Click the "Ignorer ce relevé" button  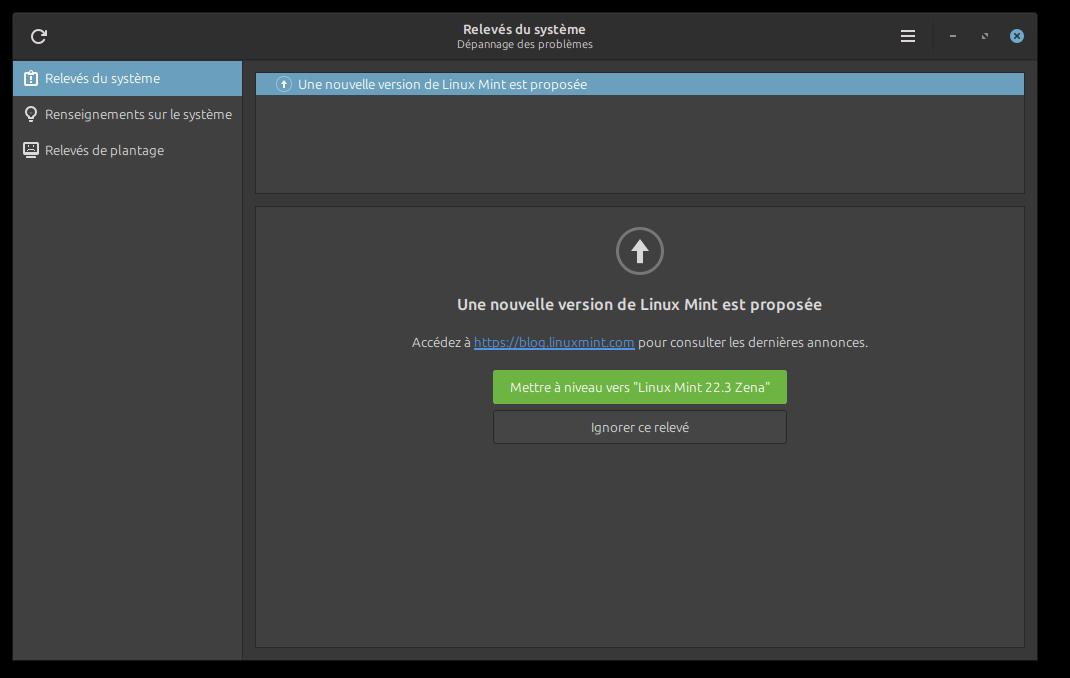[x=640, y=427]
